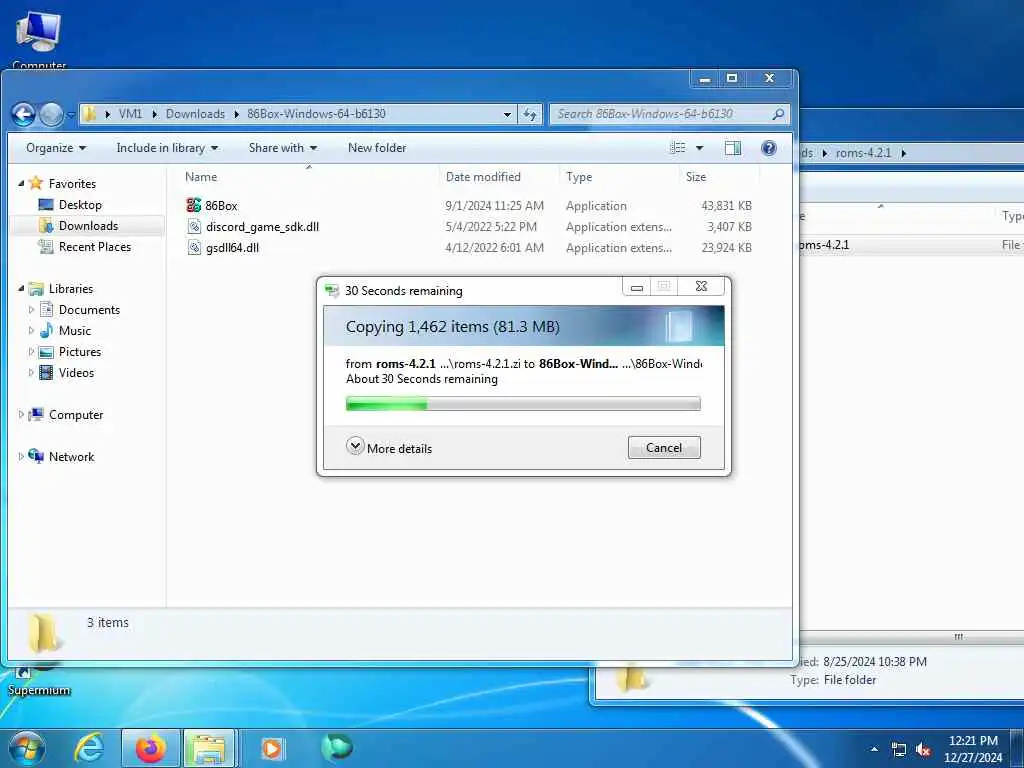Click Cancel in the copy dialog
Screen dimensions: 1024x768
(x=664, y=448)
